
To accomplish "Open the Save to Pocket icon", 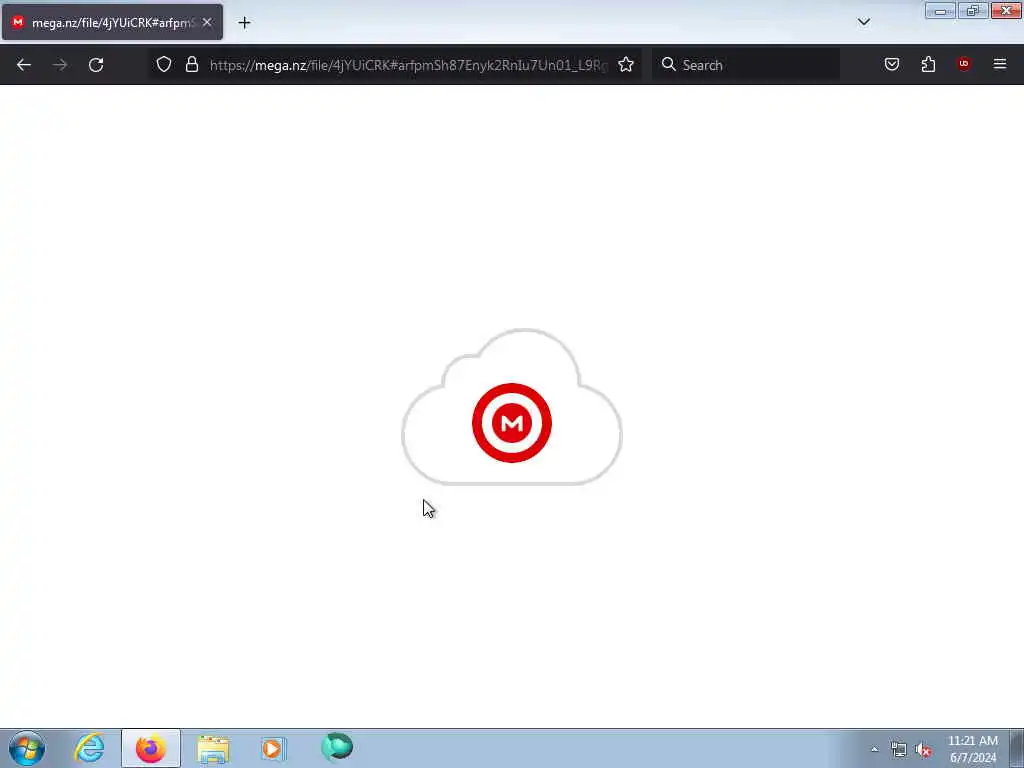I will [x=892, y=64].
